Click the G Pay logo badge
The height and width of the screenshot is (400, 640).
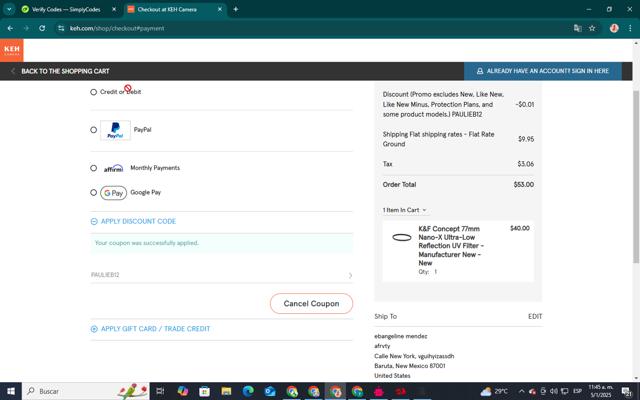tap(113, 193)
